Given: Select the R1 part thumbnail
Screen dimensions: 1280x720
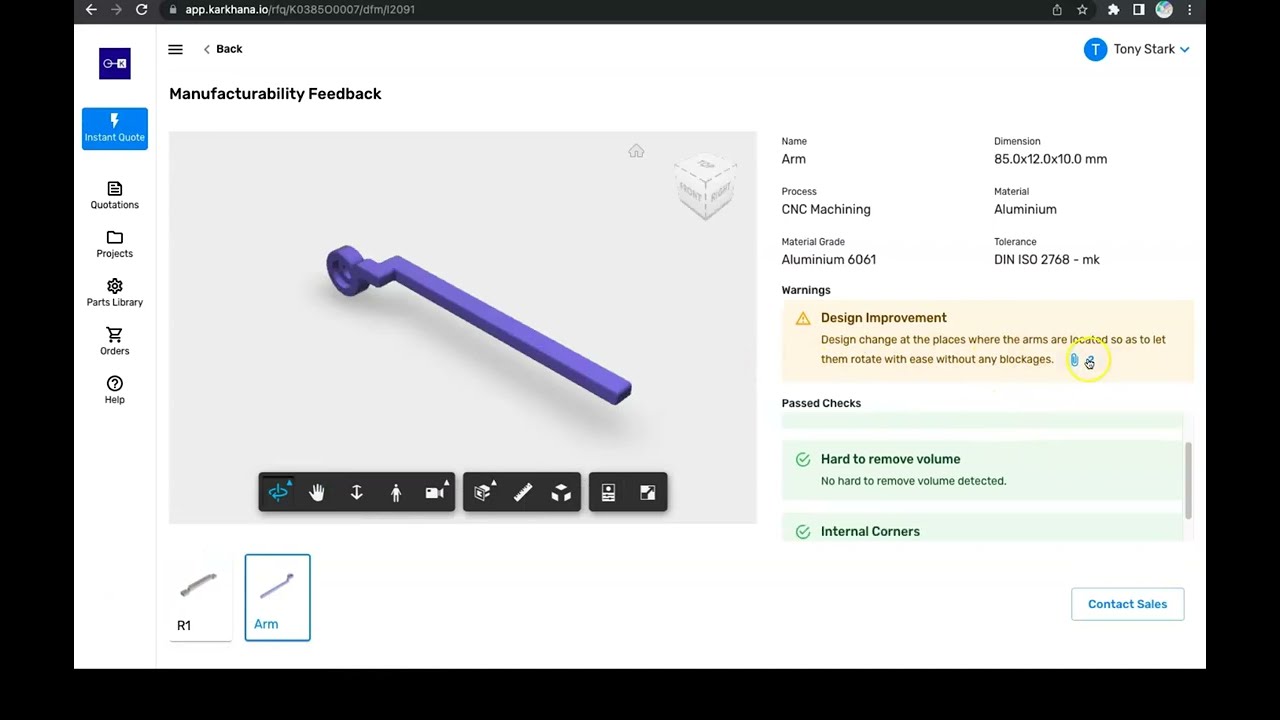Looking at the screenshot, I should pos(199,598).
